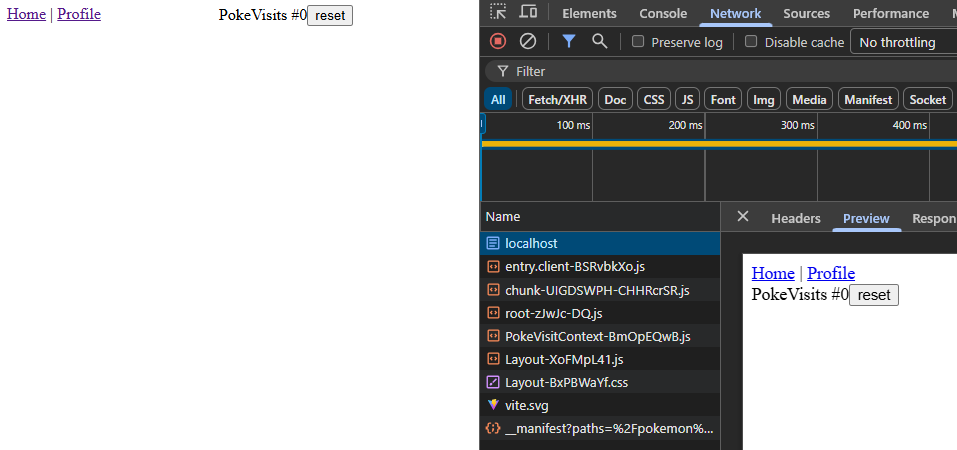This screenshot has width=957, height=450.
Task: Select the JS request type filter
Action: pyautogui.click(x=686, y=99)
